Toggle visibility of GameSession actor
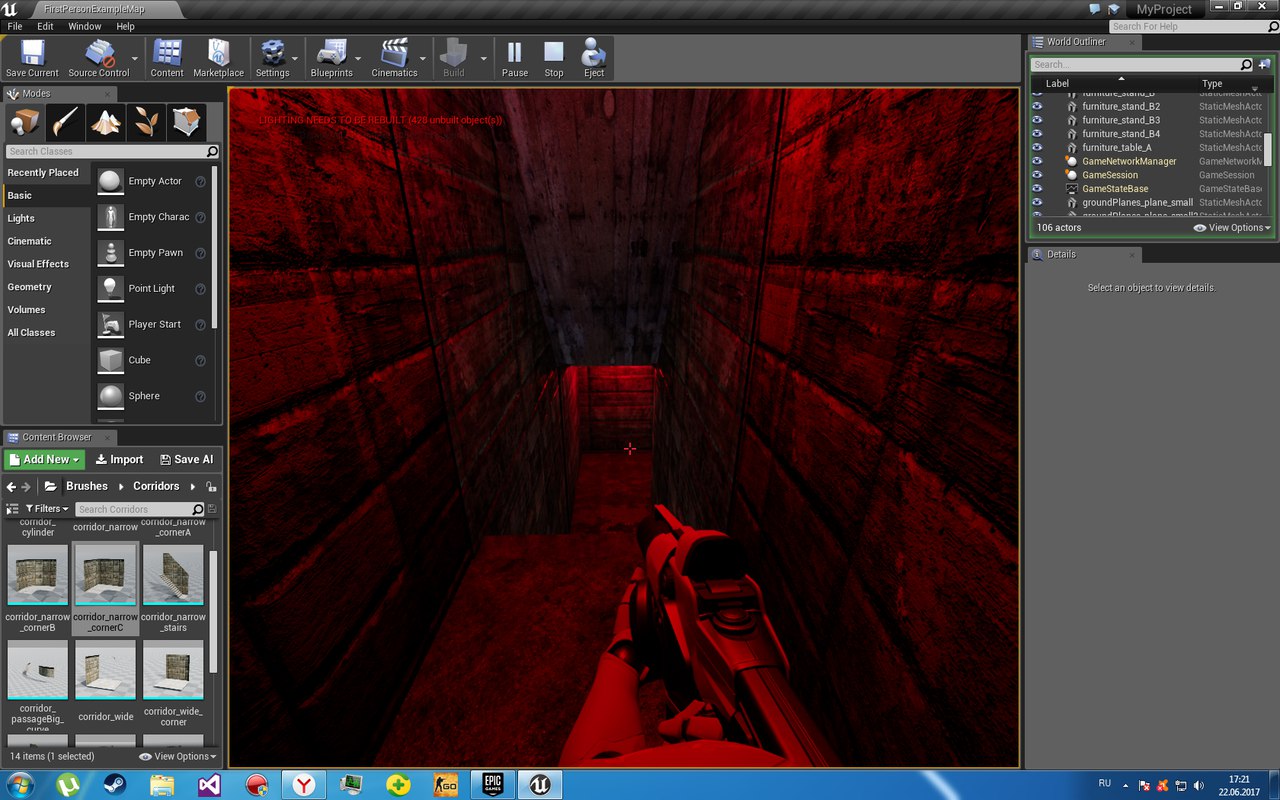1280x800 pixels. pos(1037,175)
